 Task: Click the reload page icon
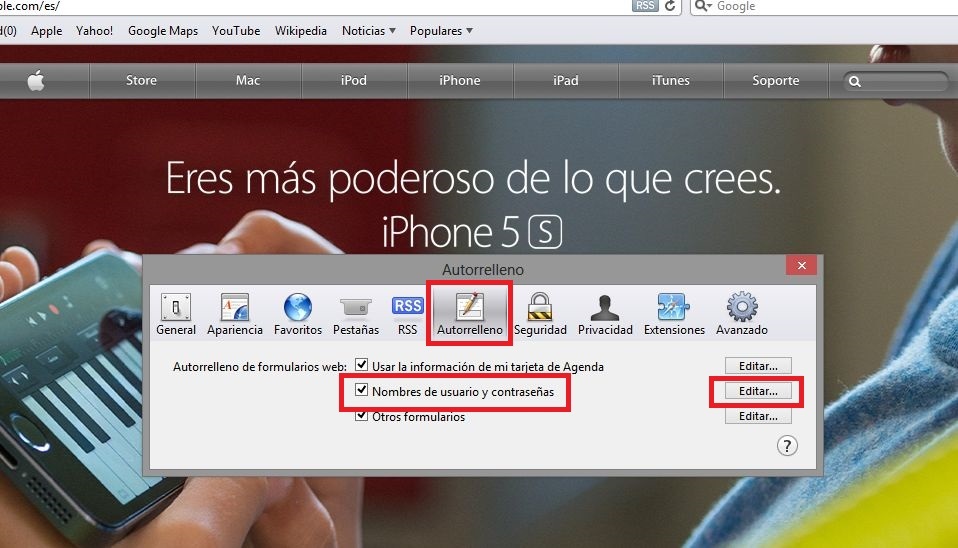point(670,6)
